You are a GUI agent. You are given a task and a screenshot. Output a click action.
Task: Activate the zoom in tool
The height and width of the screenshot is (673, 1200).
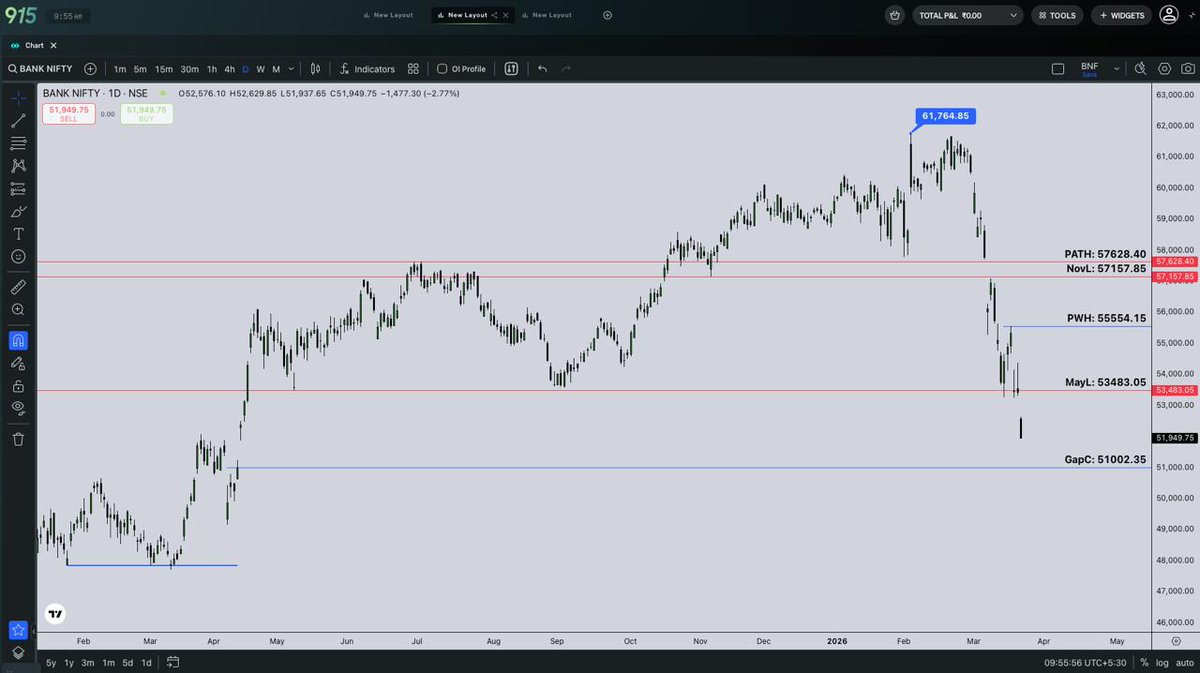(18, 310)
